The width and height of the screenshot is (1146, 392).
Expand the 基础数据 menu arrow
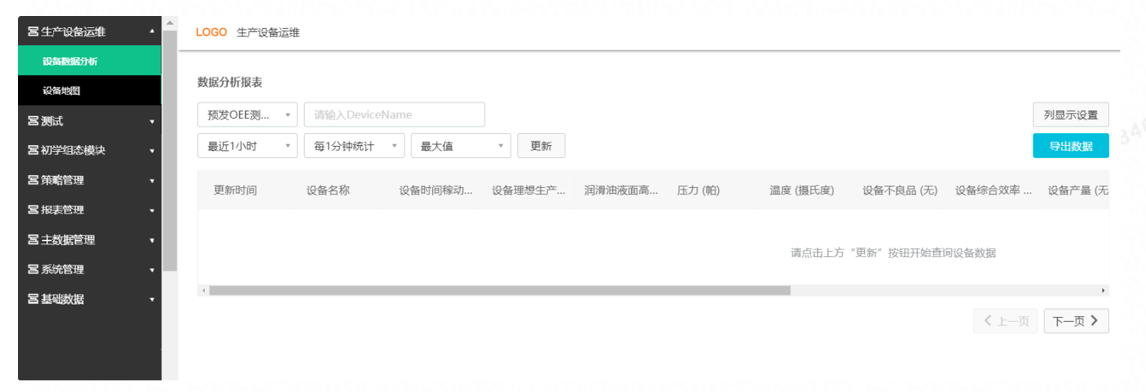click(x=151, y=299)
